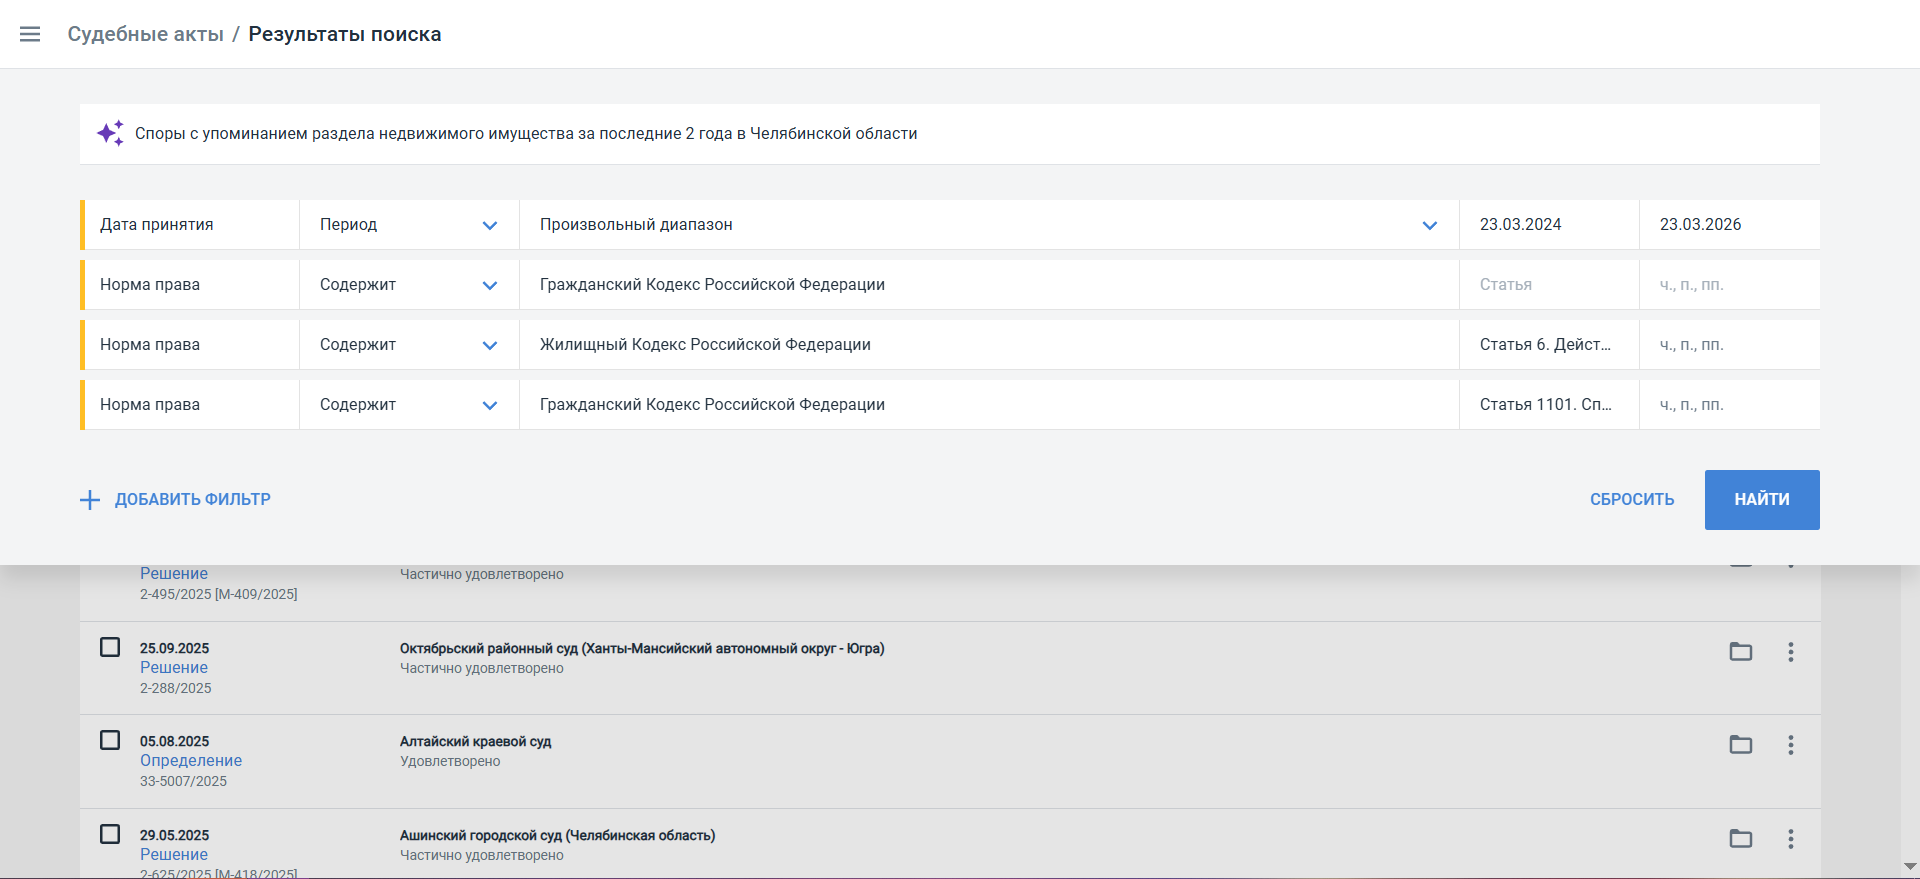Select the 05.08.2025 Определение checkbox
1920x879 pixels.
[110, 740]
